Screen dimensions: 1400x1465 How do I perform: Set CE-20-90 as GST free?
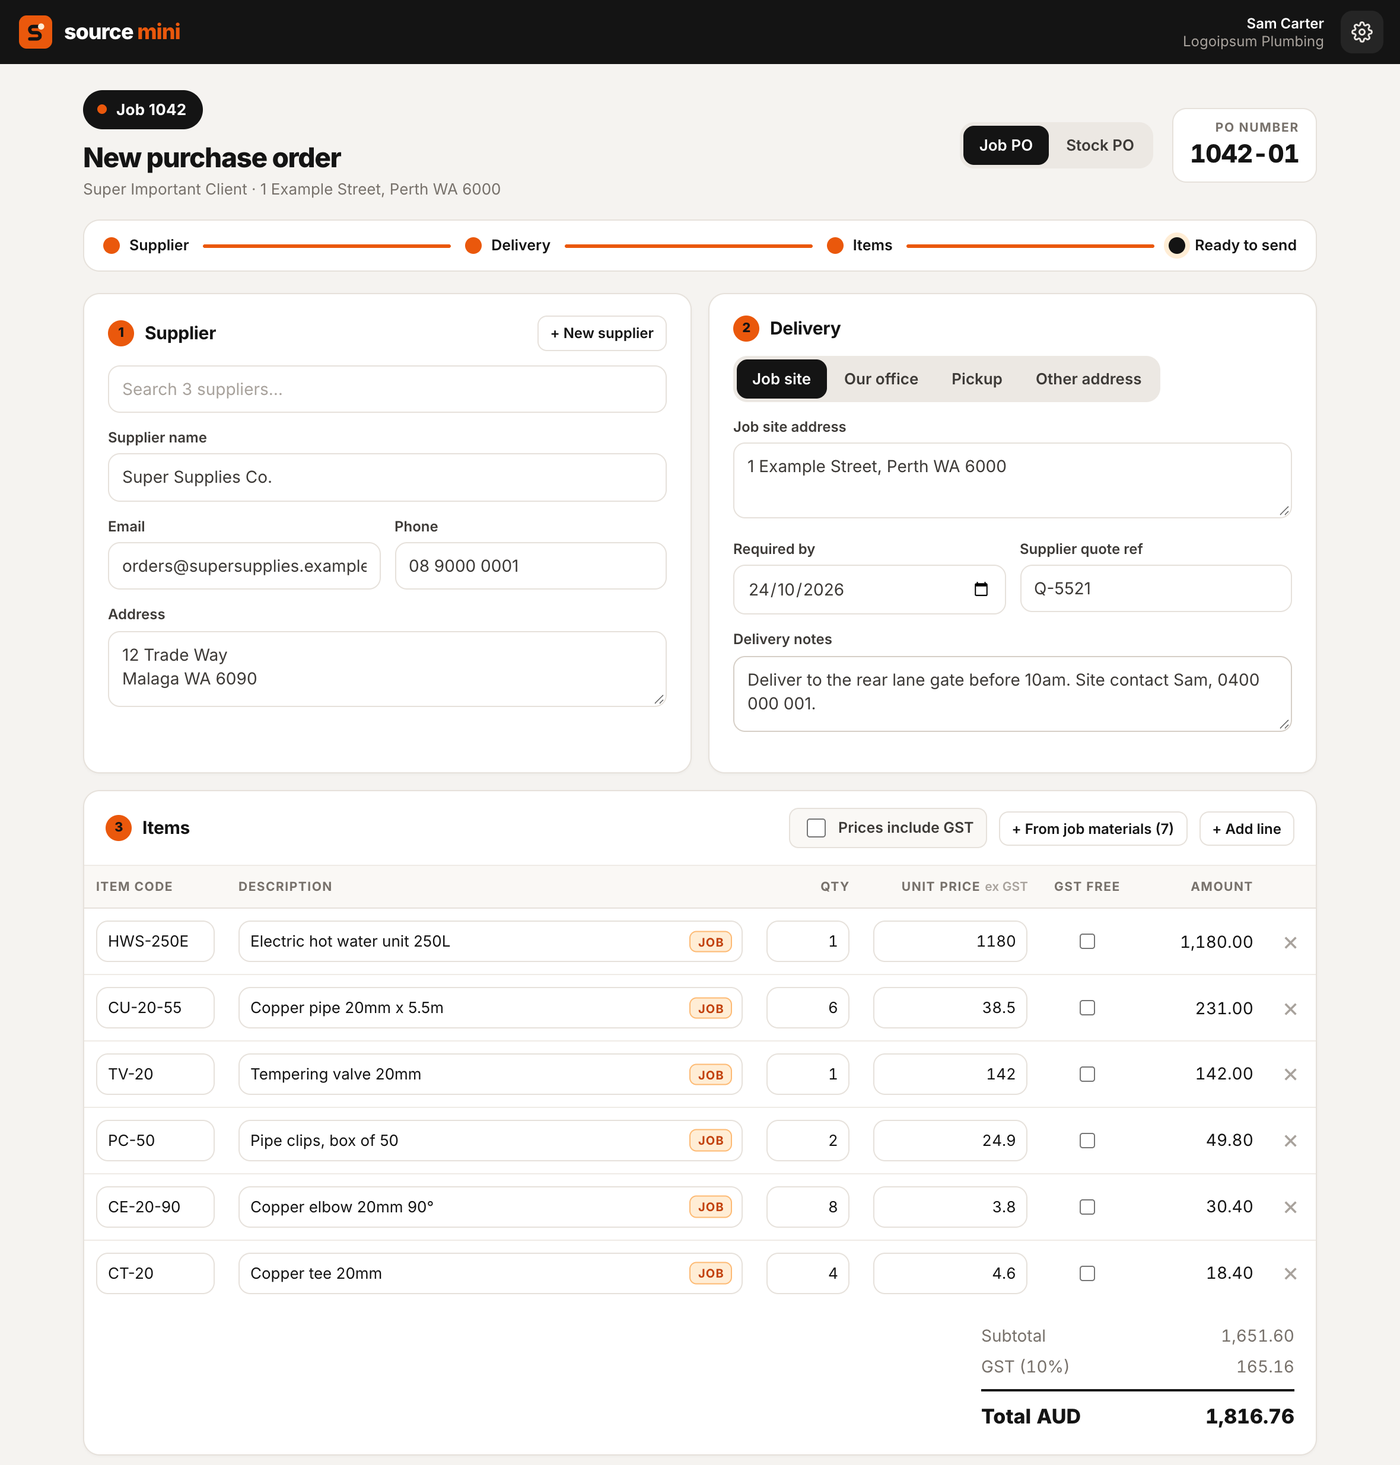point(1087,1207)
